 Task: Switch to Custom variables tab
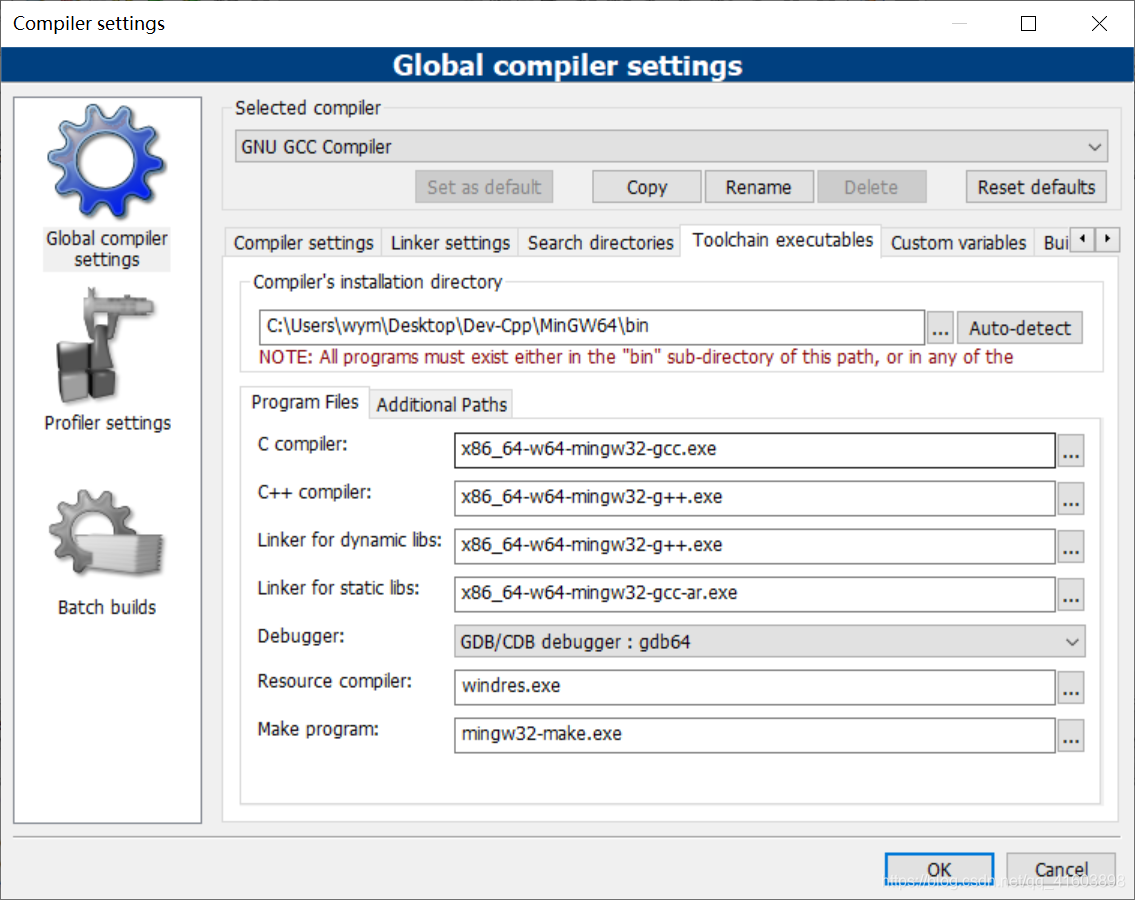point(958,243)
